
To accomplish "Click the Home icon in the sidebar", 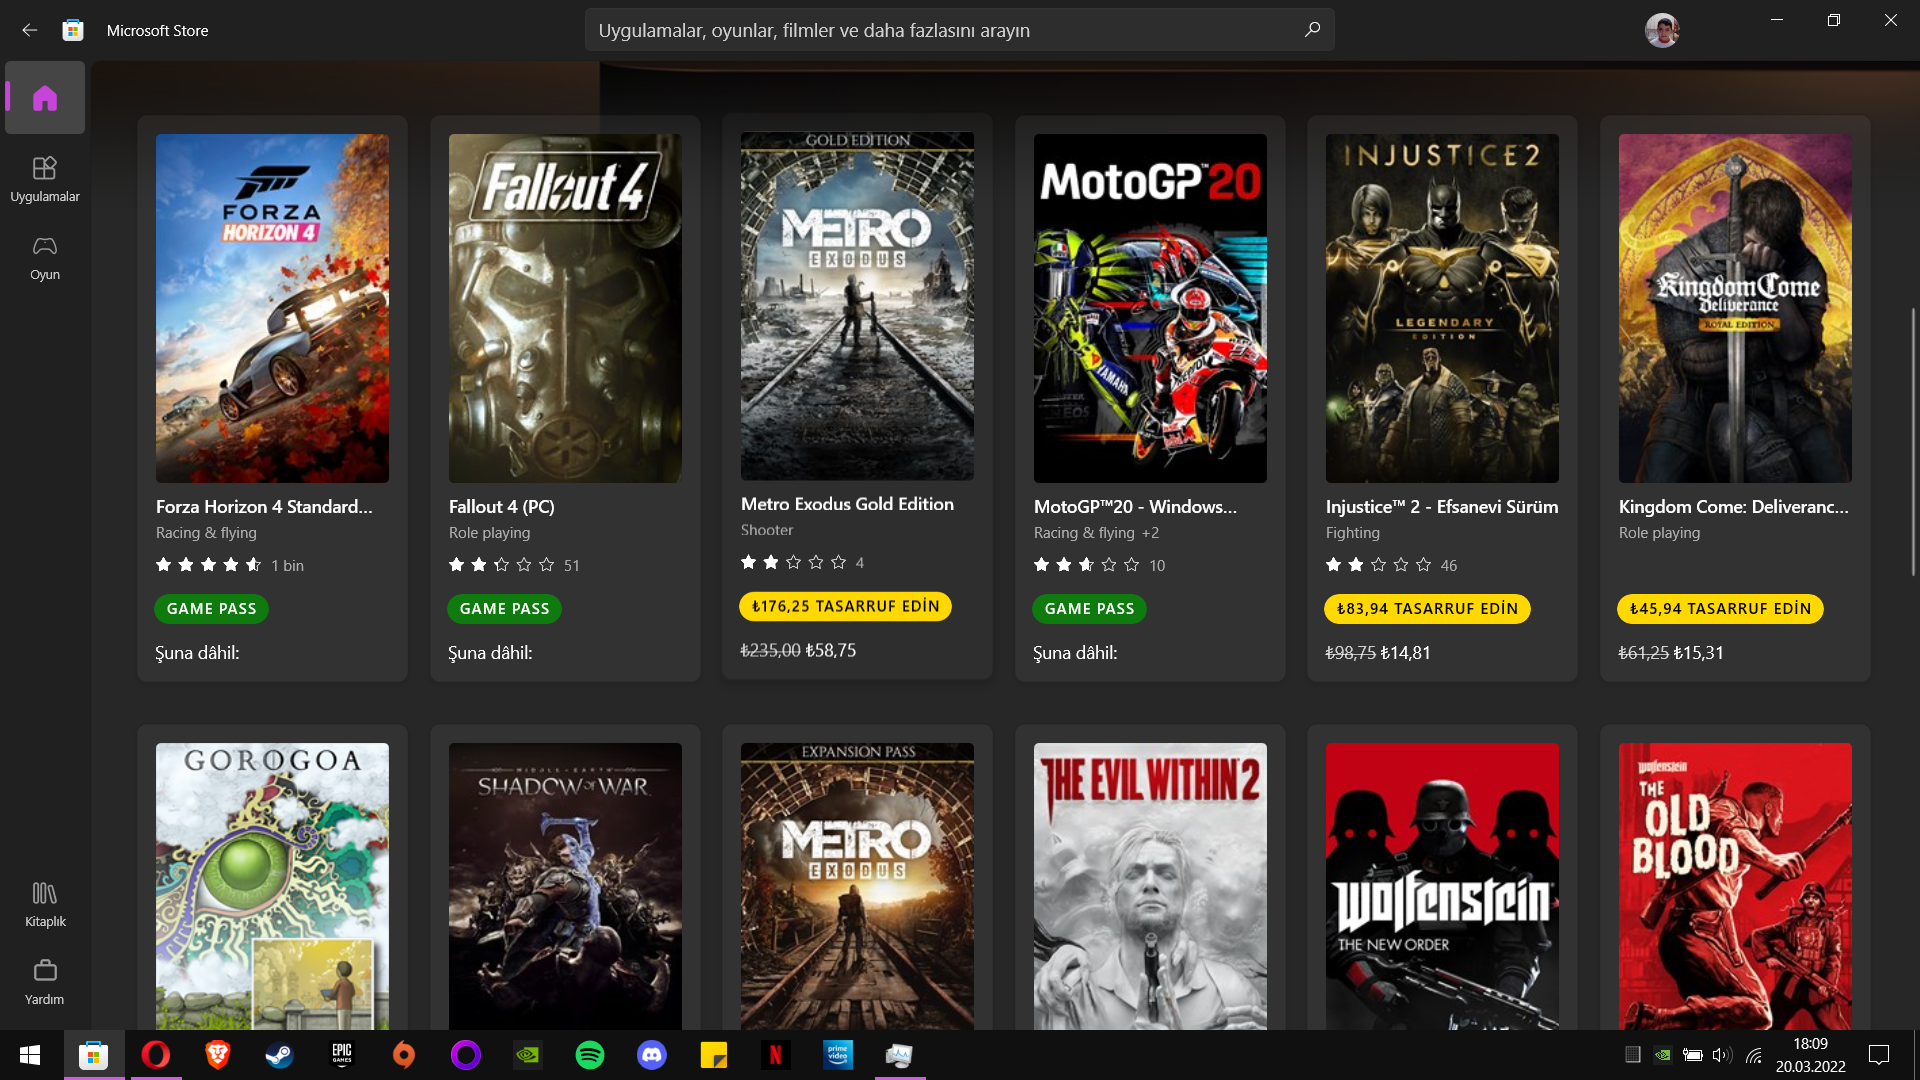I will pyautogui.click(x=45, y=98).
